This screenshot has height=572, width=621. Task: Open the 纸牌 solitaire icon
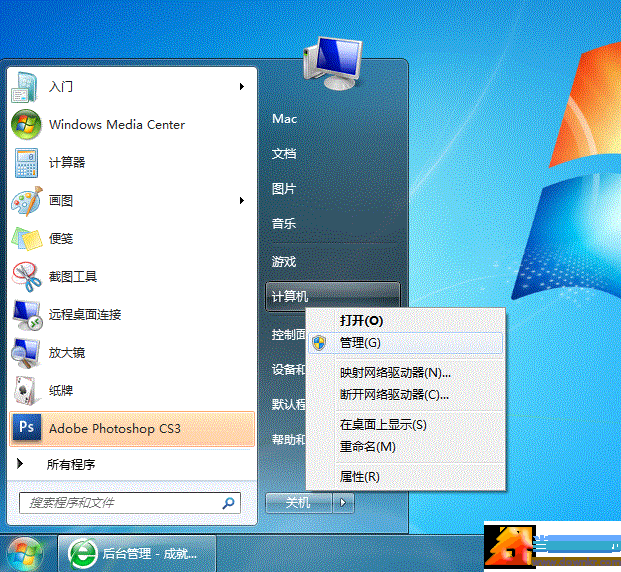click(x=26, y=391)
